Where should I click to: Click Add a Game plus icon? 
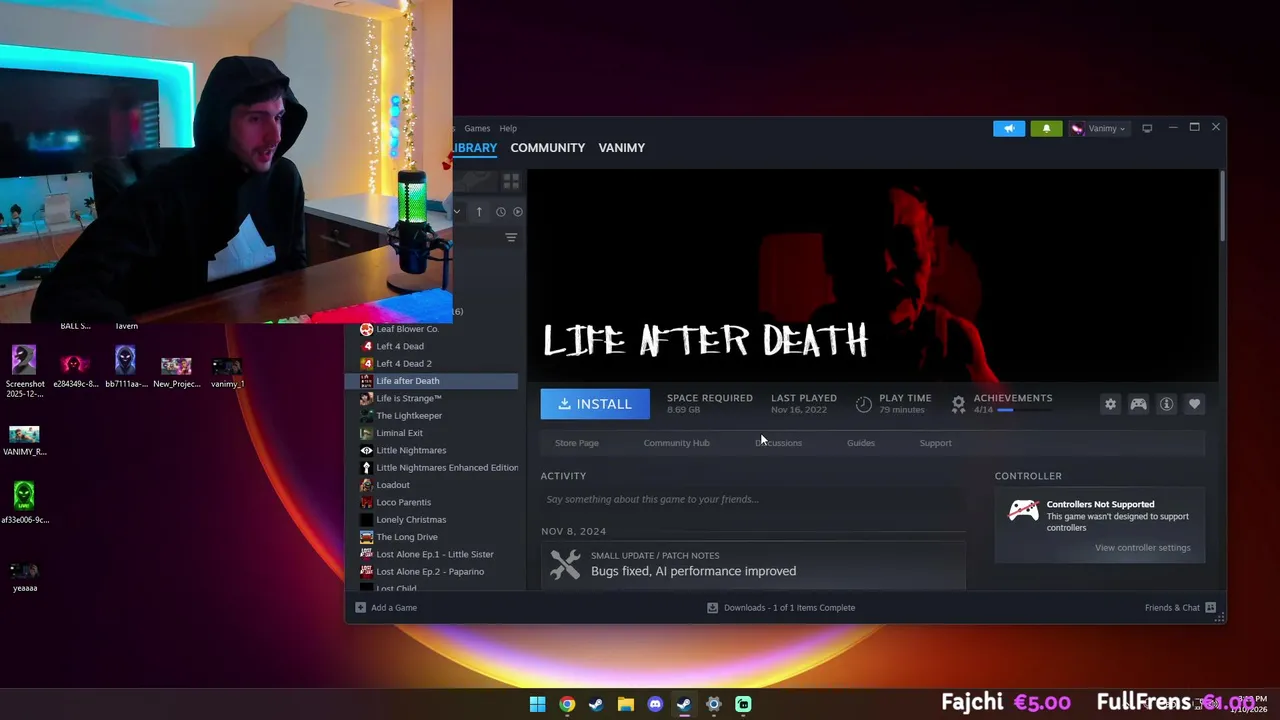(361, 607)
